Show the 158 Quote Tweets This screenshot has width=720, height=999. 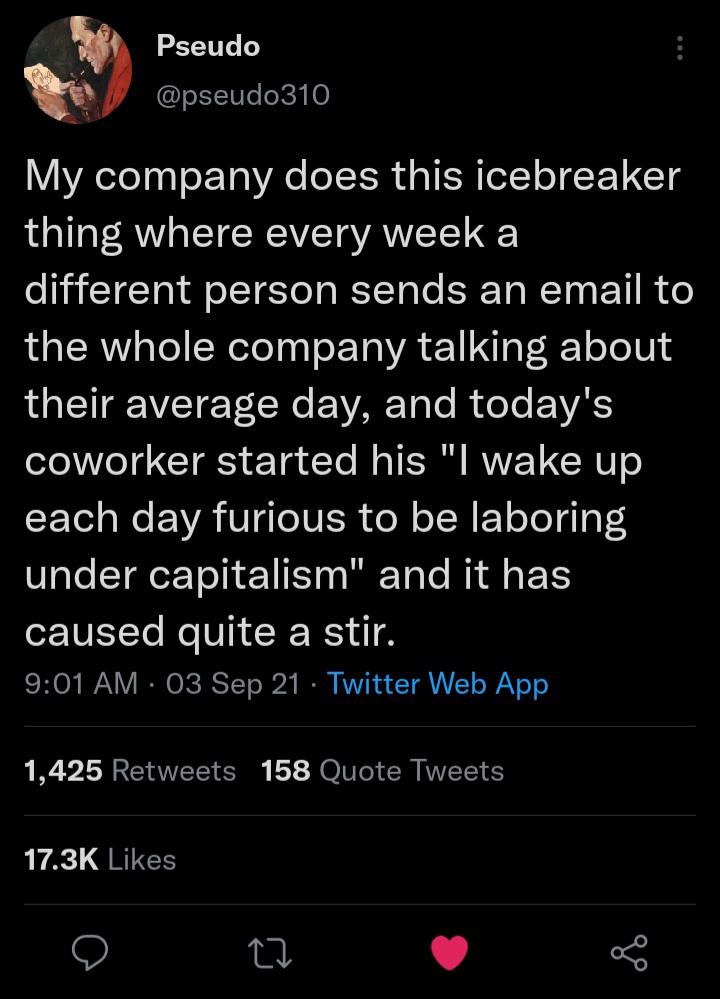pos(382,771)
